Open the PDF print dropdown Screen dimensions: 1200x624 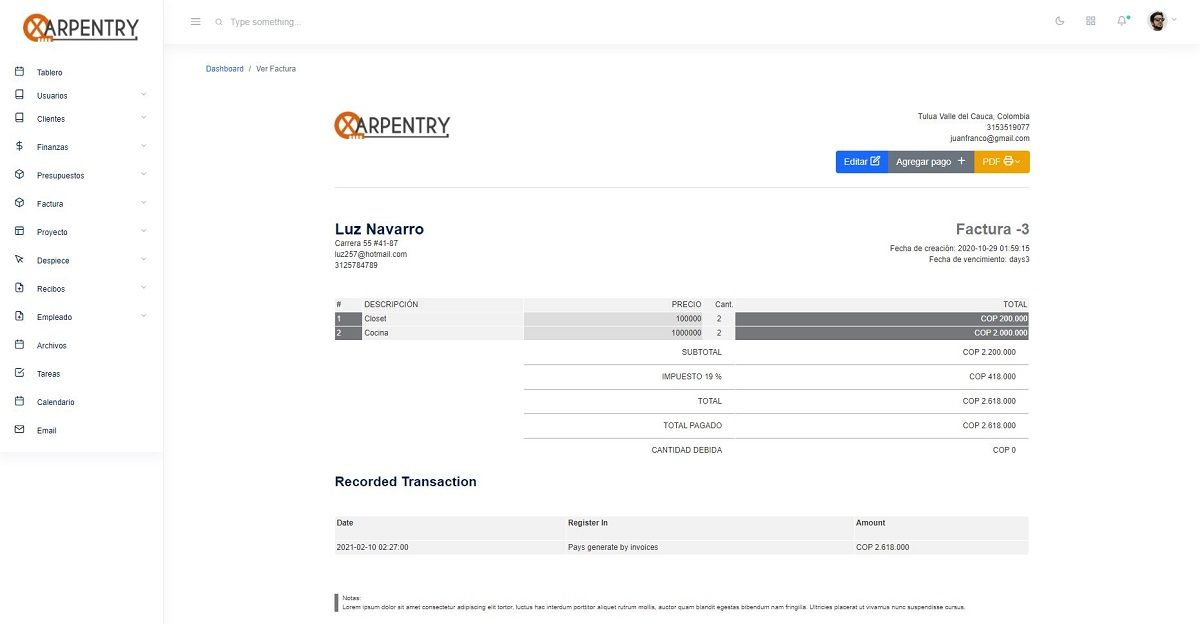[x=1001, y=162]
